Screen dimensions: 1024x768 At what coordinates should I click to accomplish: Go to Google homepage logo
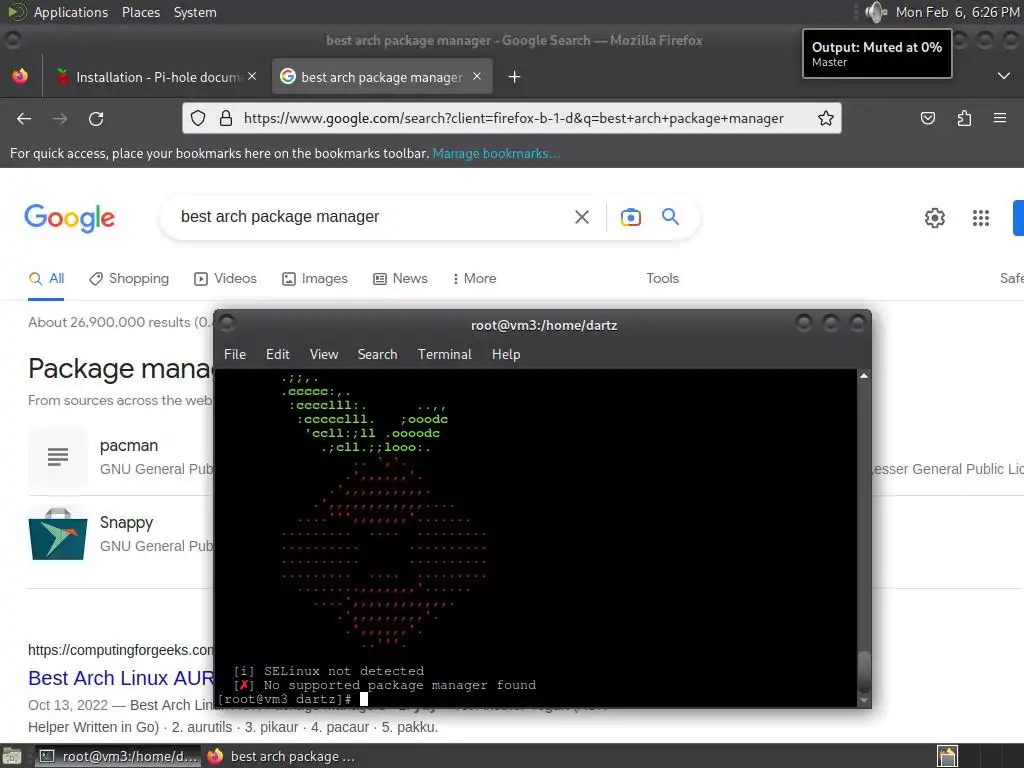click(70, 218)
